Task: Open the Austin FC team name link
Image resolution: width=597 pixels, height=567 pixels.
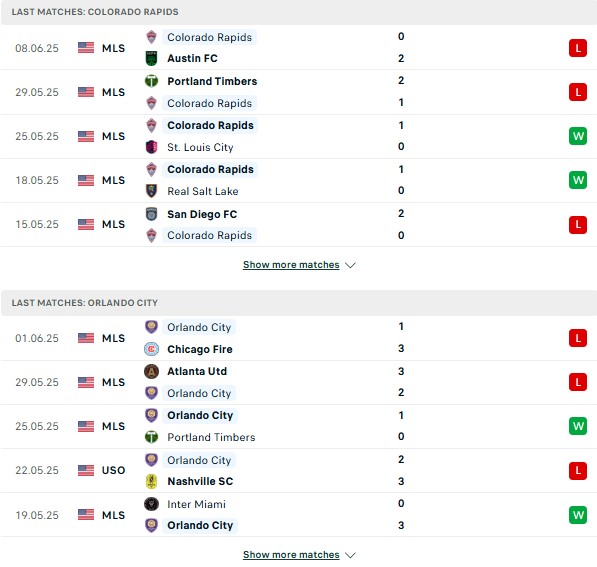Action: 192,59
